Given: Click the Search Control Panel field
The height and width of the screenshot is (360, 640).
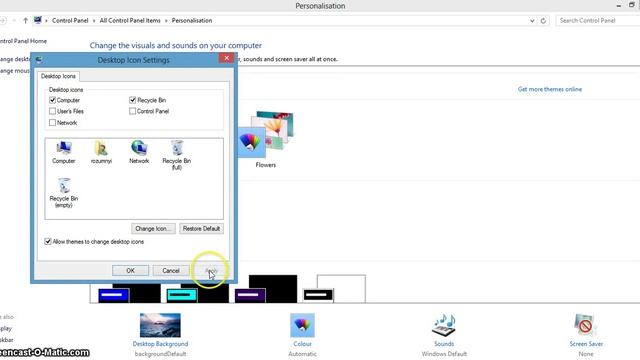Looking at the screenshot, I should pos(598,20).
